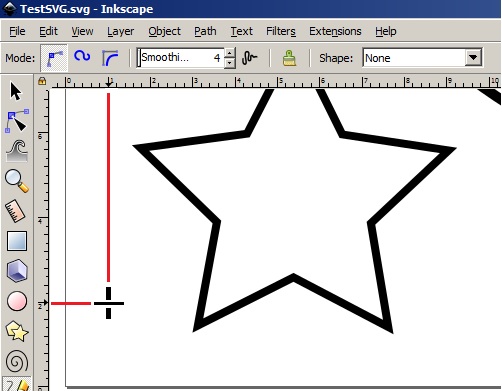502x391 pixels.
Task: Select the Node edit tool
Action: [17, 121]
